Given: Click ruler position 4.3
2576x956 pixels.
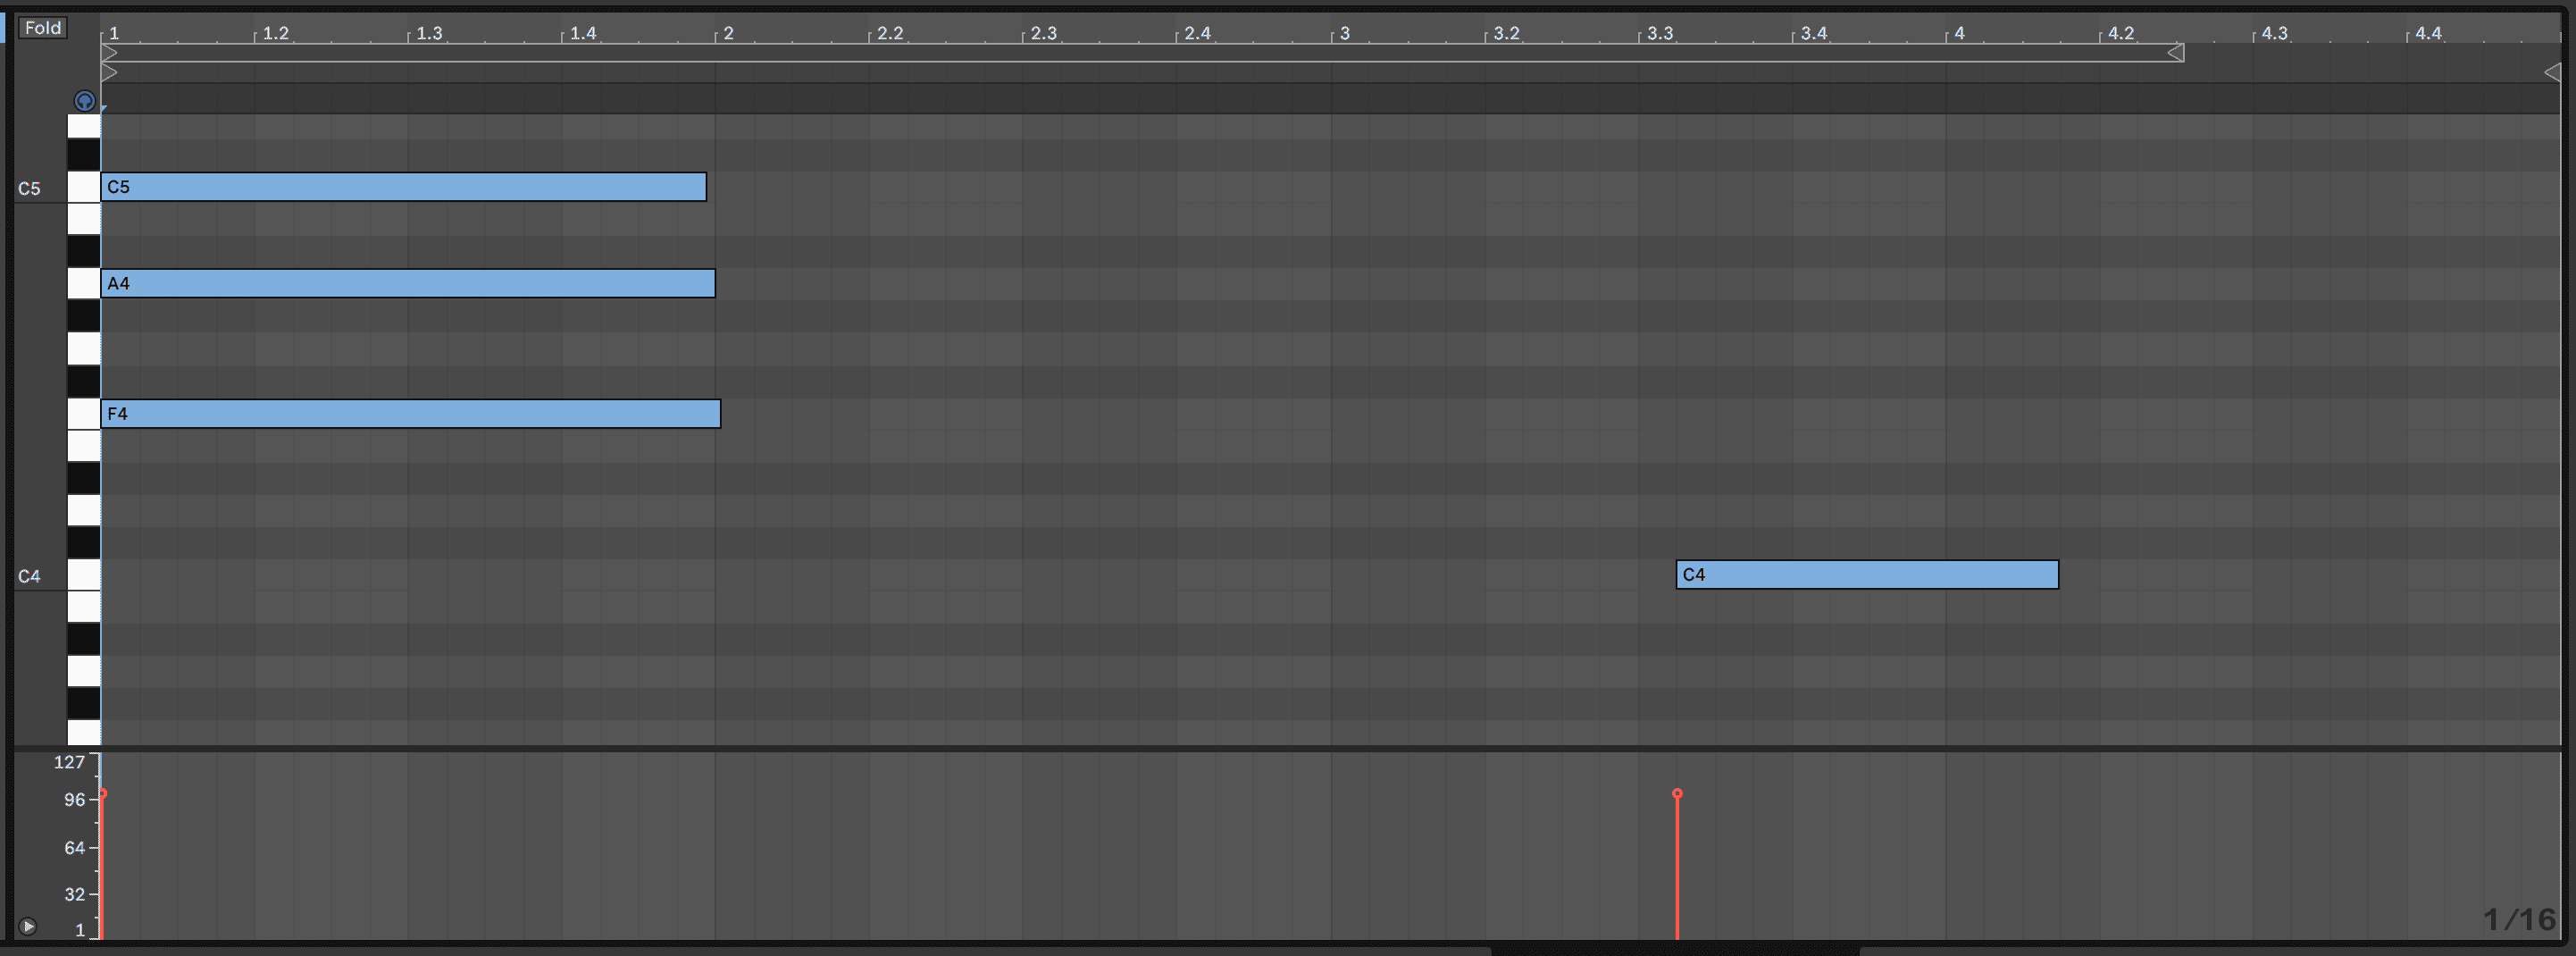Looking at the screenshot, I should 2275,33.
